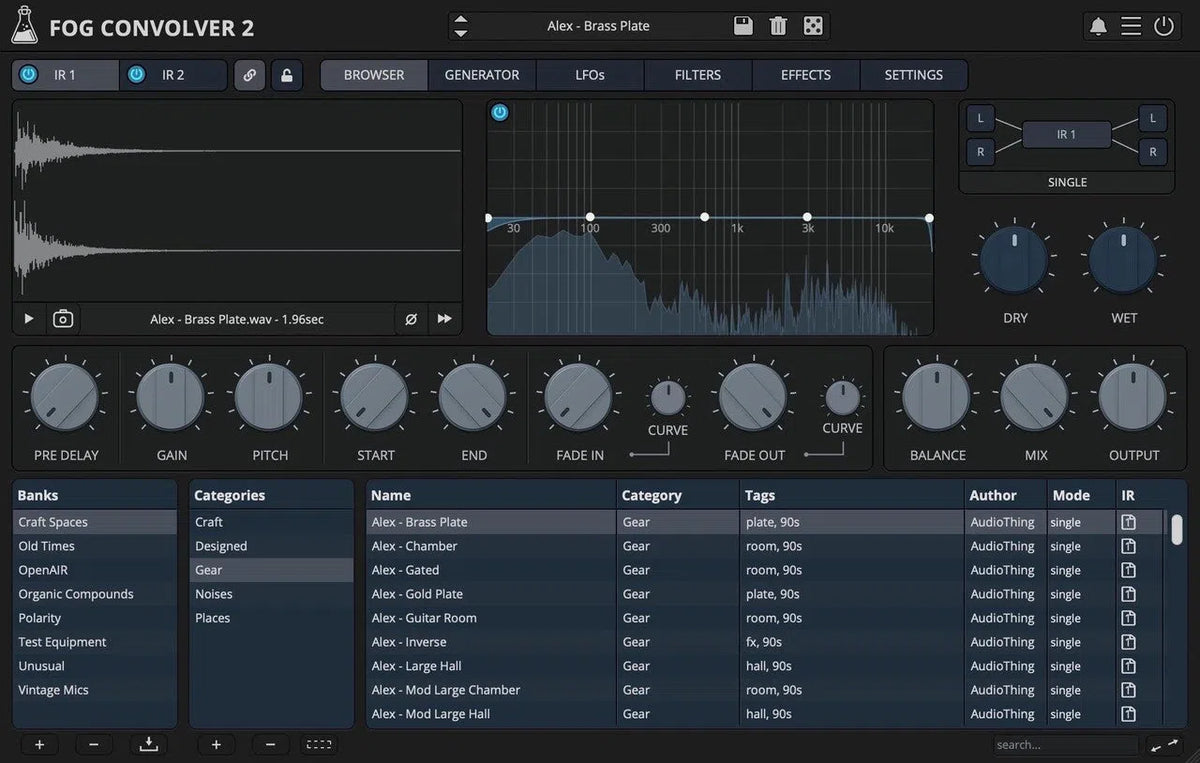Open the camera snapshot icon on the waveform
Image resolution: width=1200 pixels, height=763 pixels.
62,318
